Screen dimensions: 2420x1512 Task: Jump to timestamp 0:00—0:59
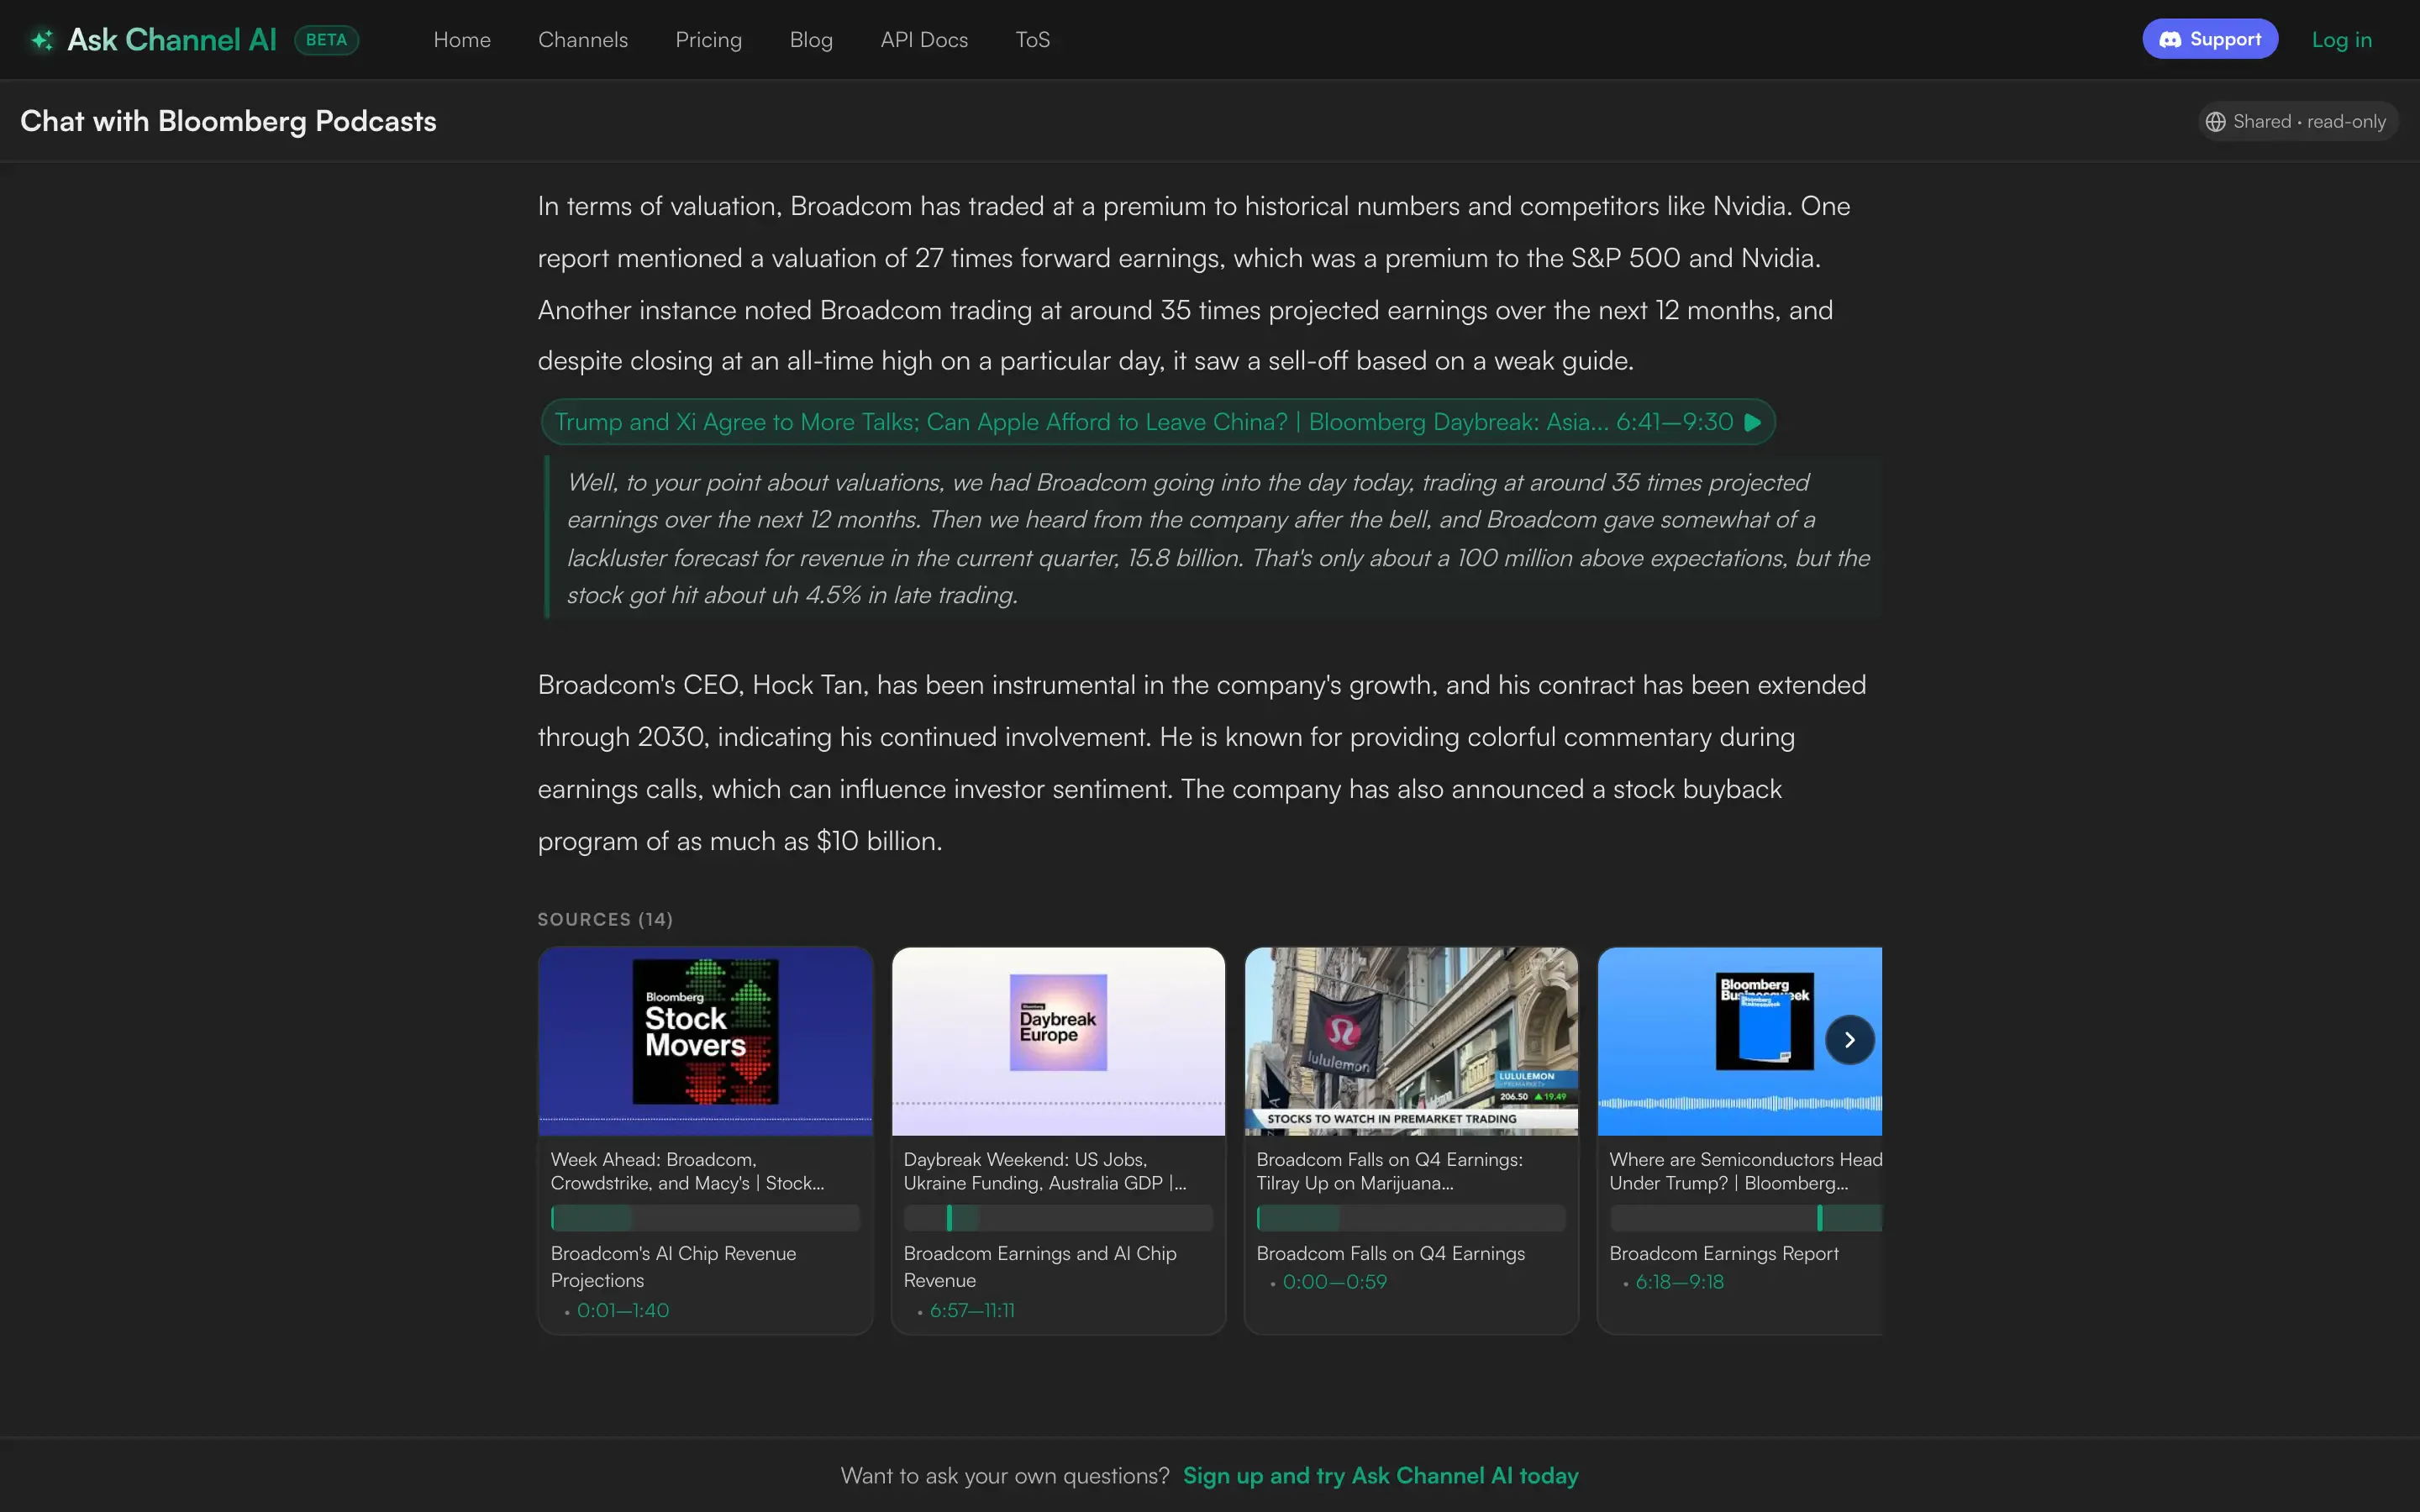point(1335,1282)
